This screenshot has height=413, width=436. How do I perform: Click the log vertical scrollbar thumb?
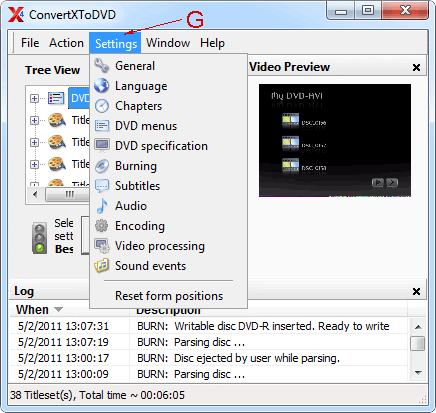click(x=418, y=344)
